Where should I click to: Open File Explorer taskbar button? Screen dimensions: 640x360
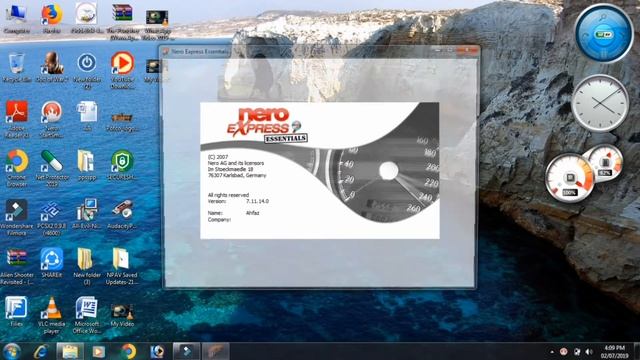[70, 351]
